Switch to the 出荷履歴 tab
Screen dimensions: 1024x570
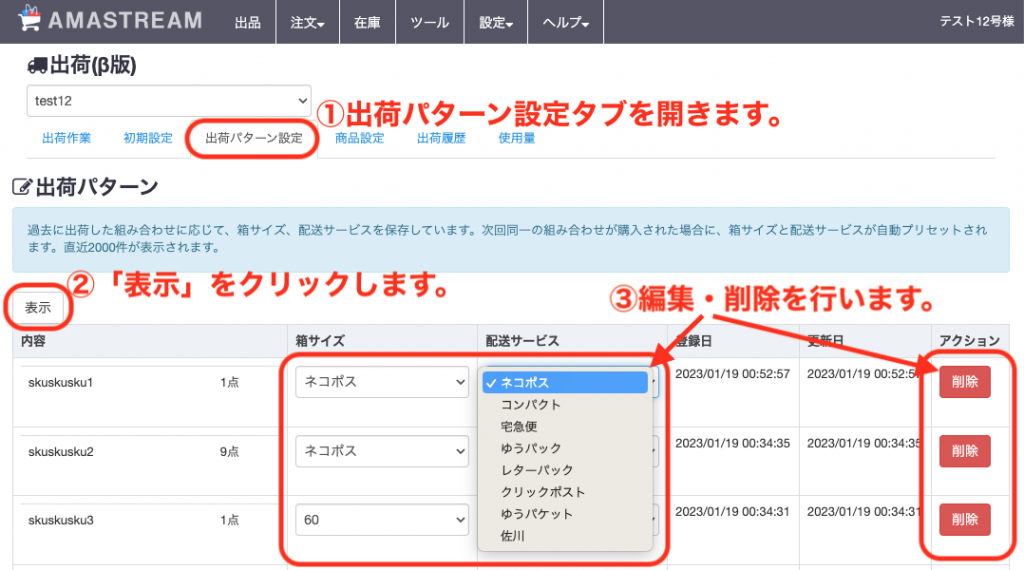click(x=441, y=138)
